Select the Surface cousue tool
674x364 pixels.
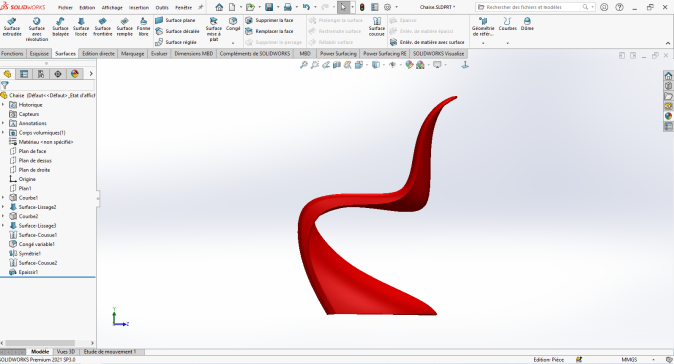click(377, 27)
